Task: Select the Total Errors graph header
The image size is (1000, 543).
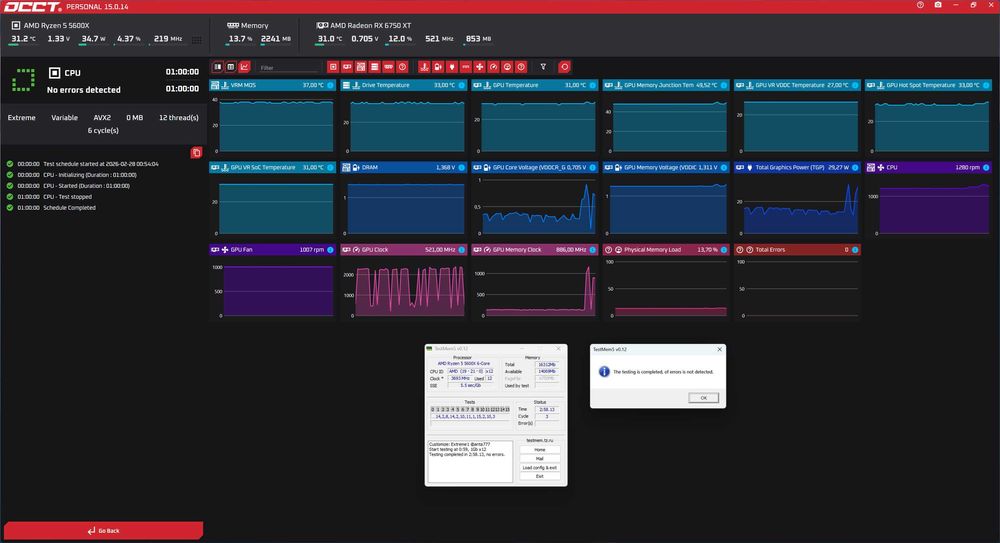Action: (797, 250)
